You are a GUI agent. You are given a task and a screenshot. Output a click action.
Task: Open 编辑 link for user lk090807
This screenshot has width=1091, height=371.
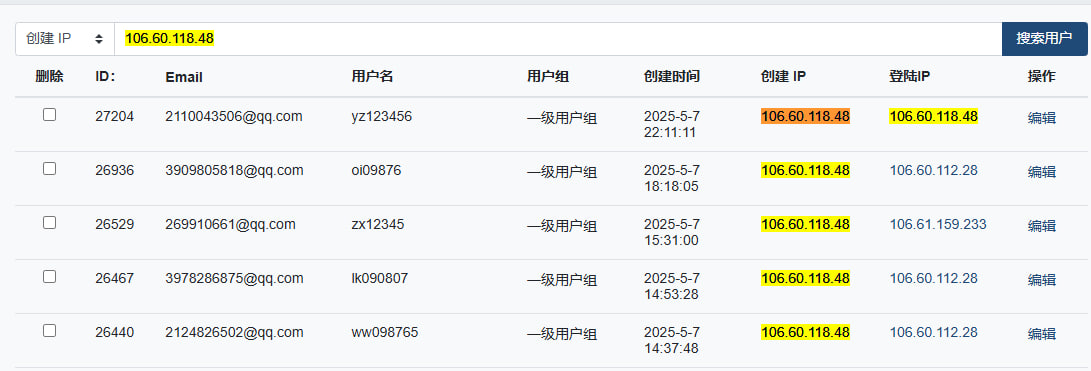1042,280
